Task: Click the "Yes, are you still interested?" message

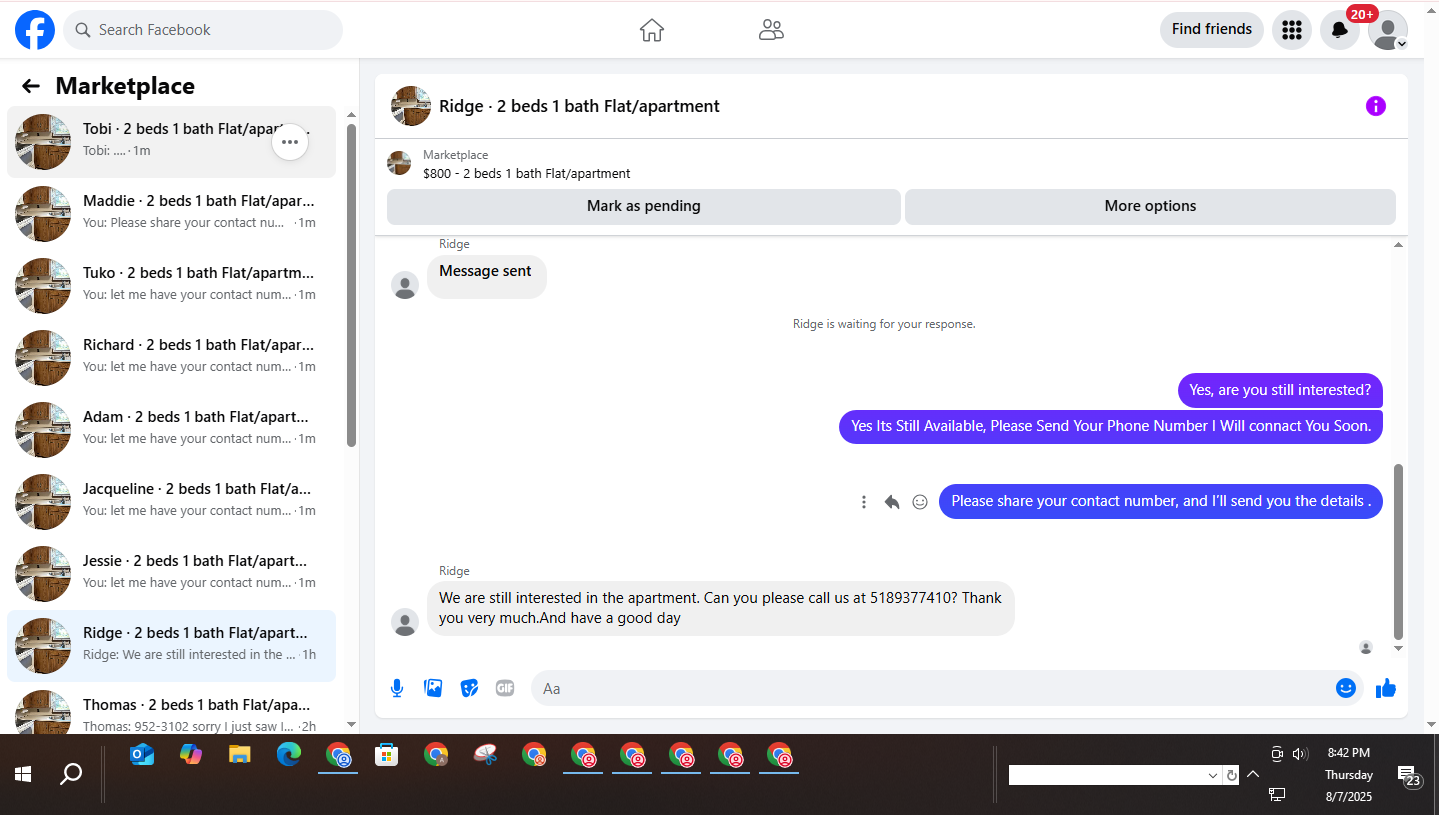Action: [1280, 390]
